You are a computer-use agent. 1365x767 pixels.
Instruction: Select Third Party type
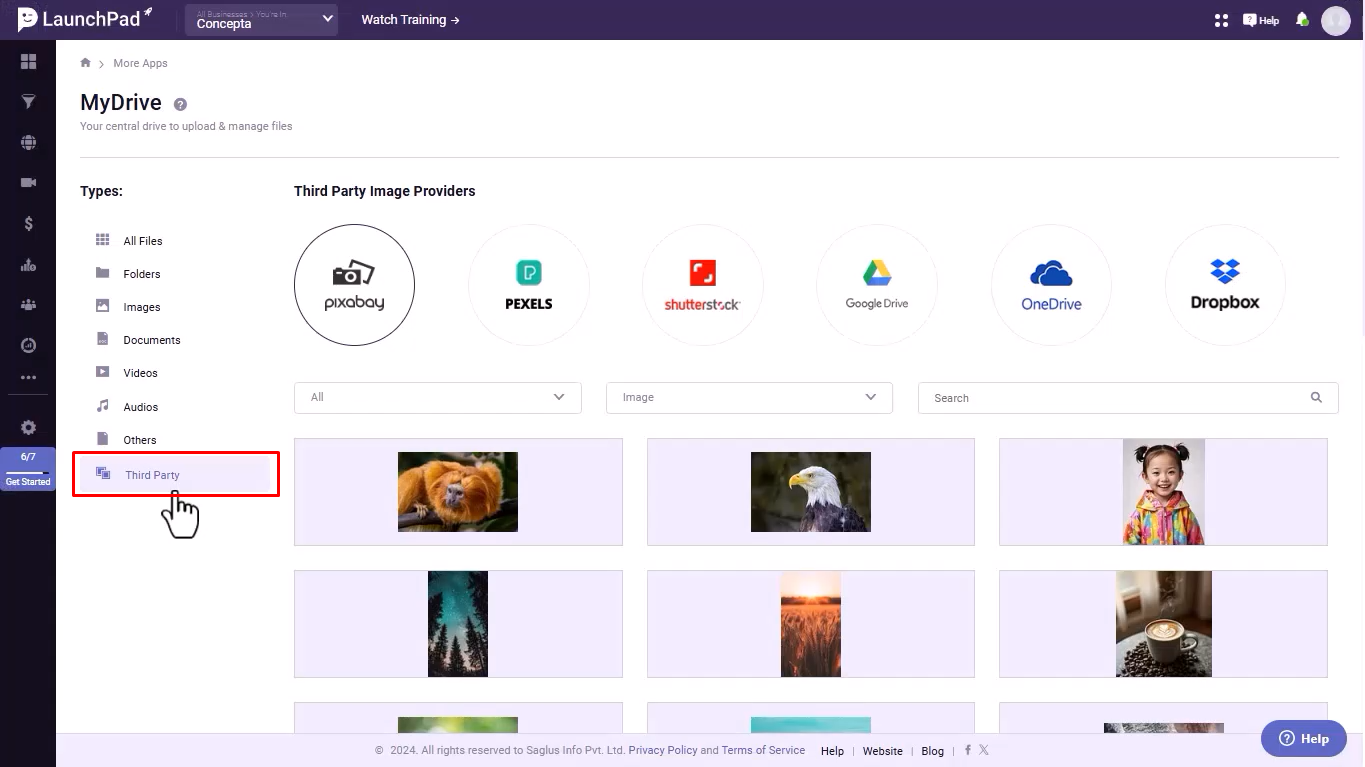(x=175, y=475)
